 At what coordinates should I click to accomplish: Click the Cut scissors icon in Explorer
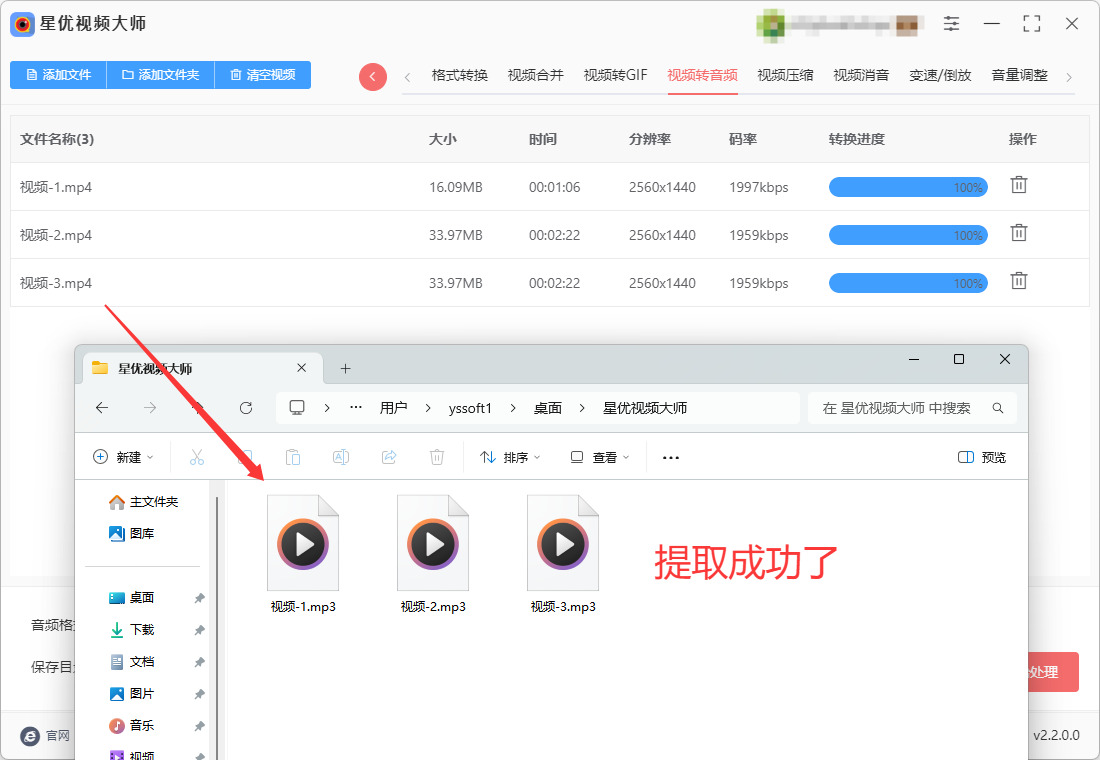pos(197,458)
